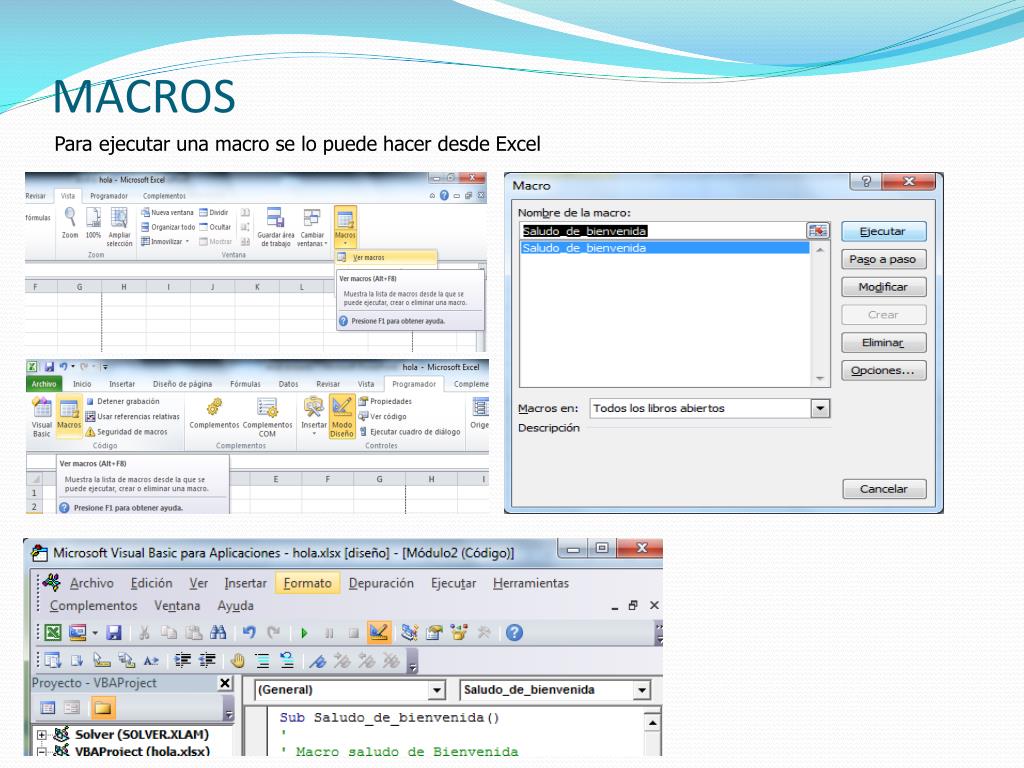Click the Project Explorer icon in VBA toolbar
Screen dimensions: 1024x768
(409, 632)
